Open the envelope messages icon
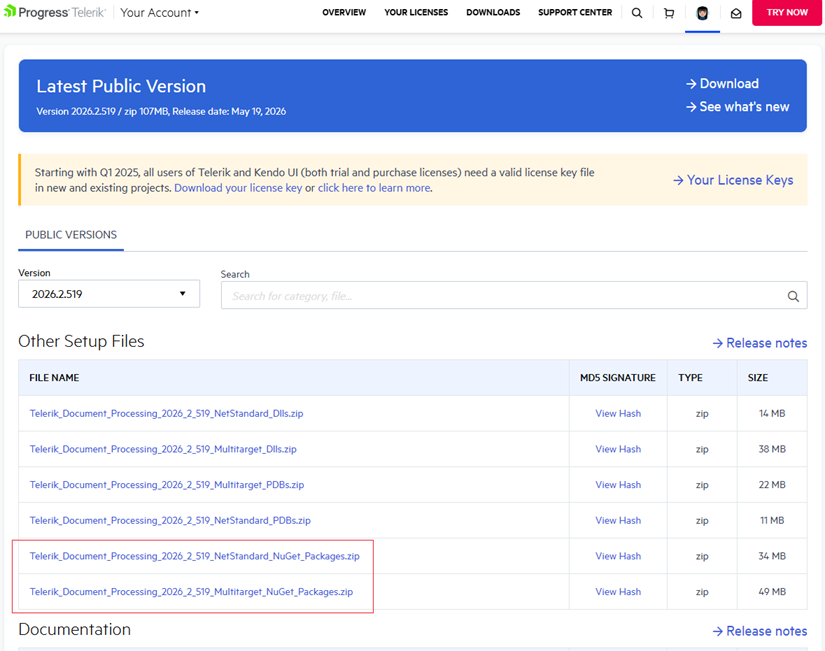The image size is (825, 651). click(x=736, y=13)
